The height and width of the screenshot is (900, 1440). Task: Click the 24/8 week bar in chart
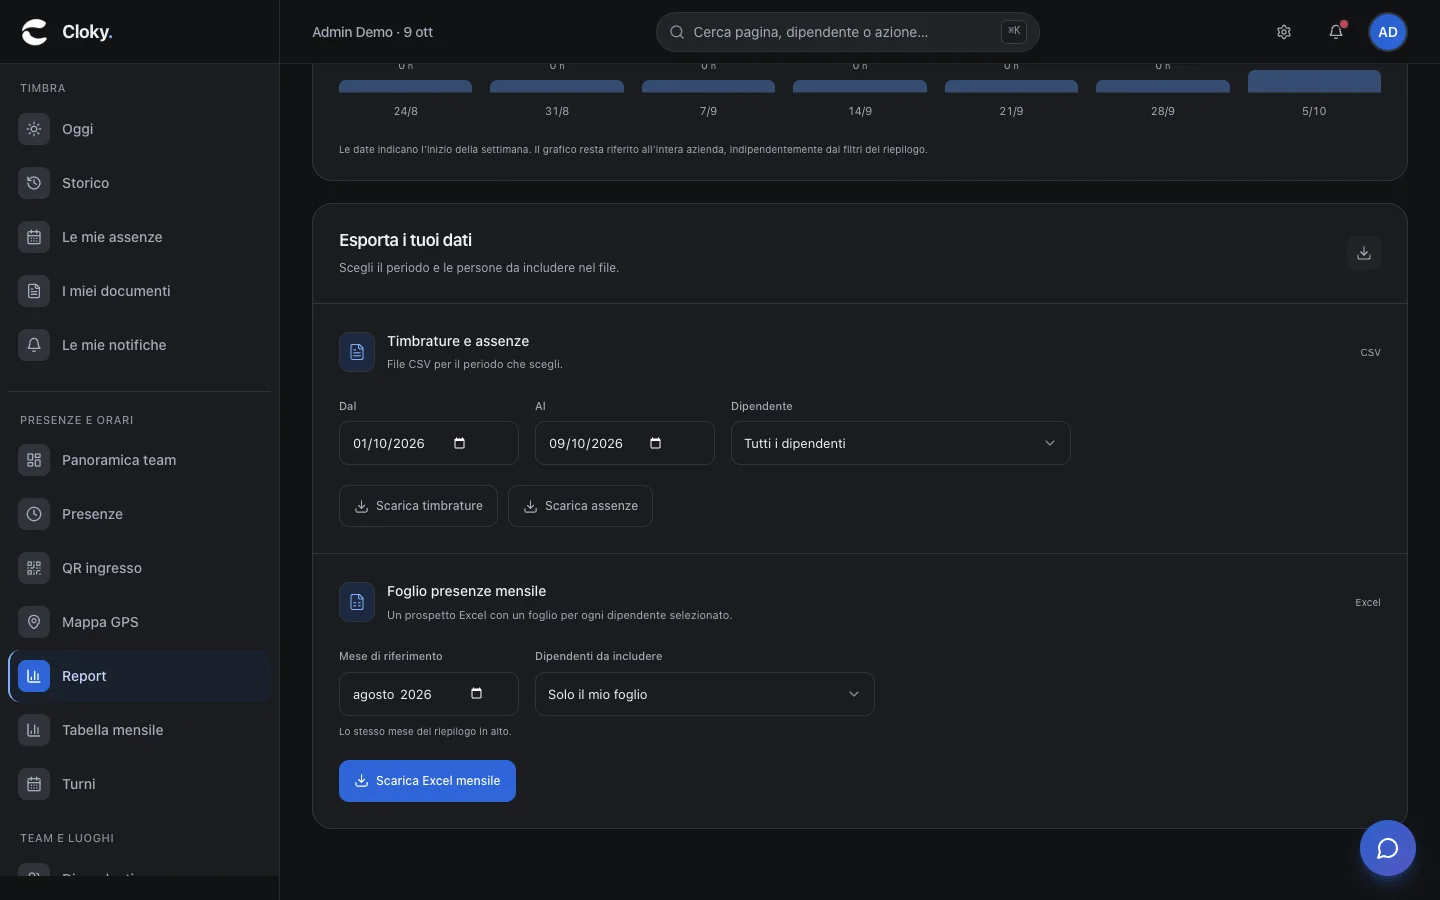coord(405,86)
